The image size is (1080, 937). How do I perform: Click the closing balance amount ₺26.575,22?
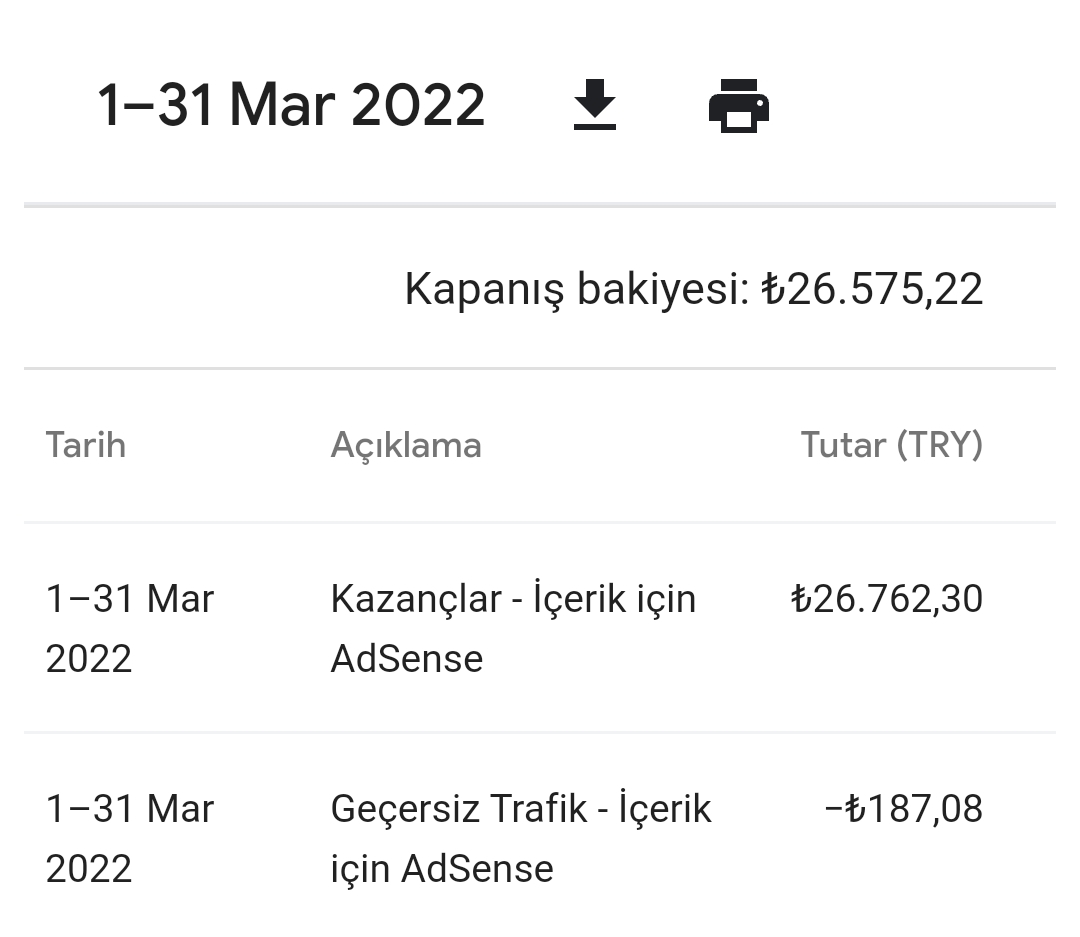click(x=872, y=289)
